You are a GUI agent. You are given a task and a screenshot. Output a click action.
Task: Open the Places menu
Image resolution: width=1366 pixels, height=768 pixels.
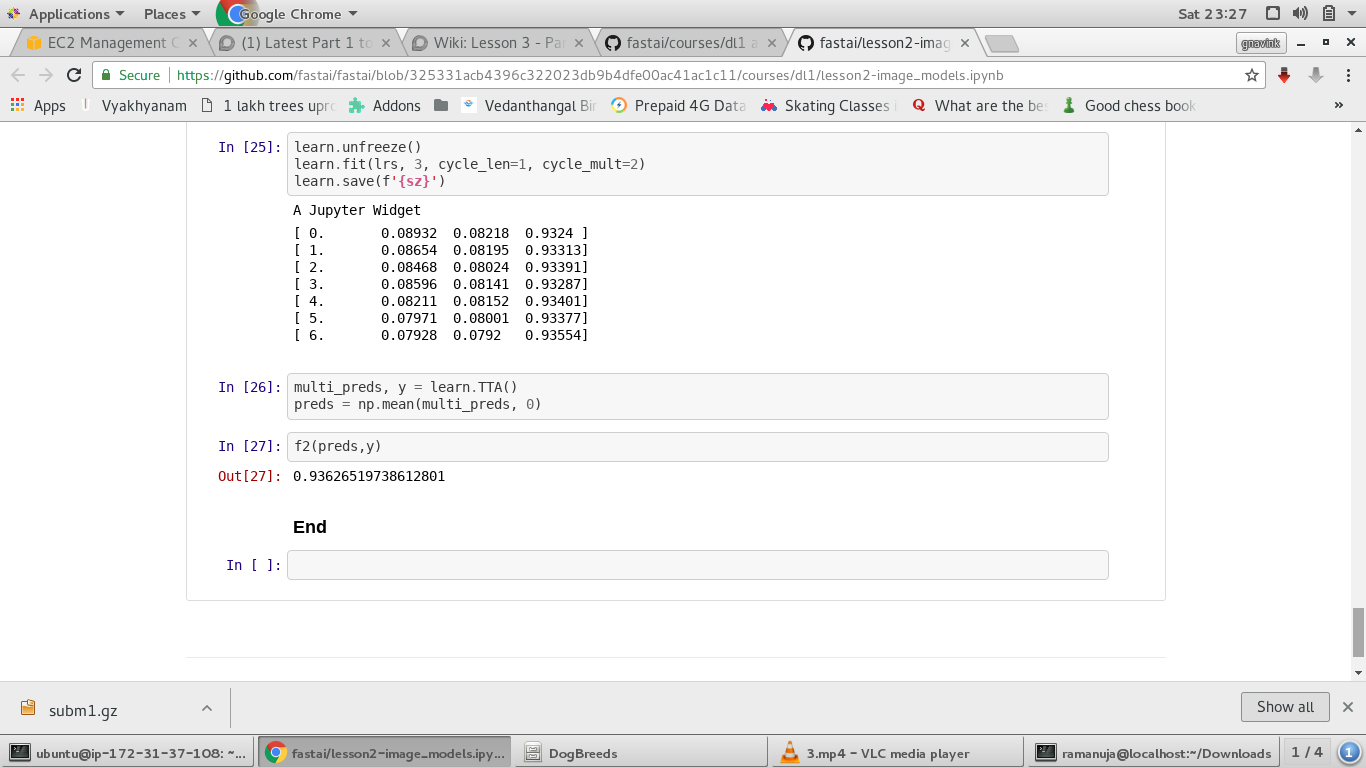pos(171,14)
